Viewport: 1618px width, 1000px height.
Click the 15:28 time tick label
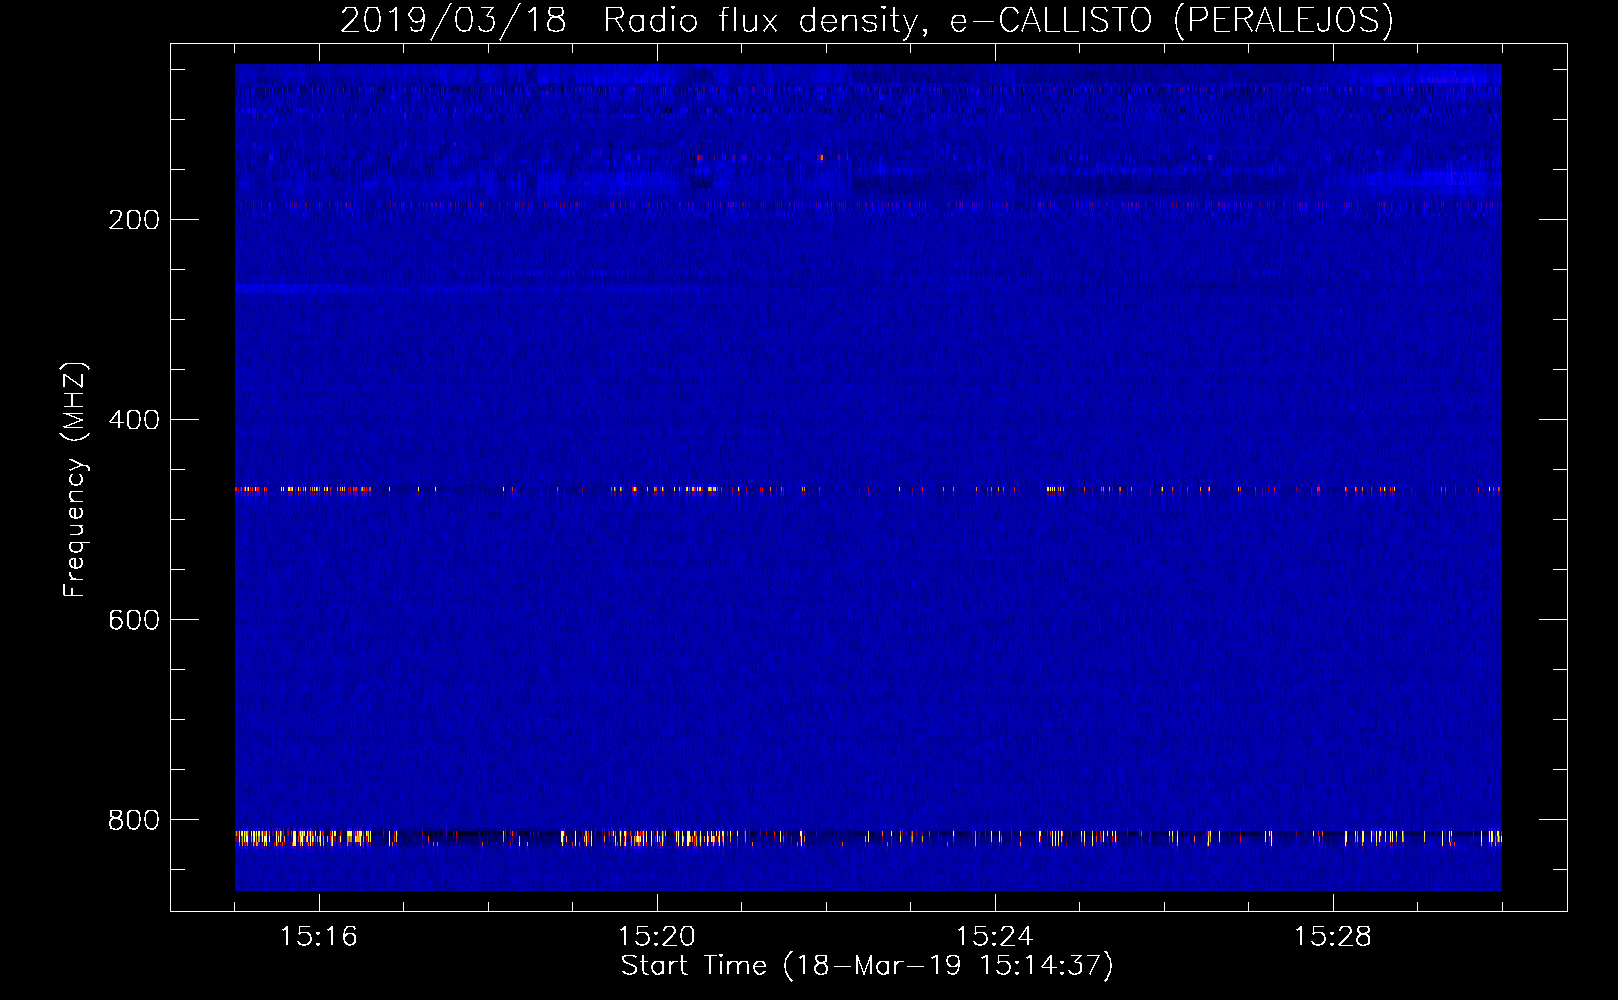(x=1333, y=937)
